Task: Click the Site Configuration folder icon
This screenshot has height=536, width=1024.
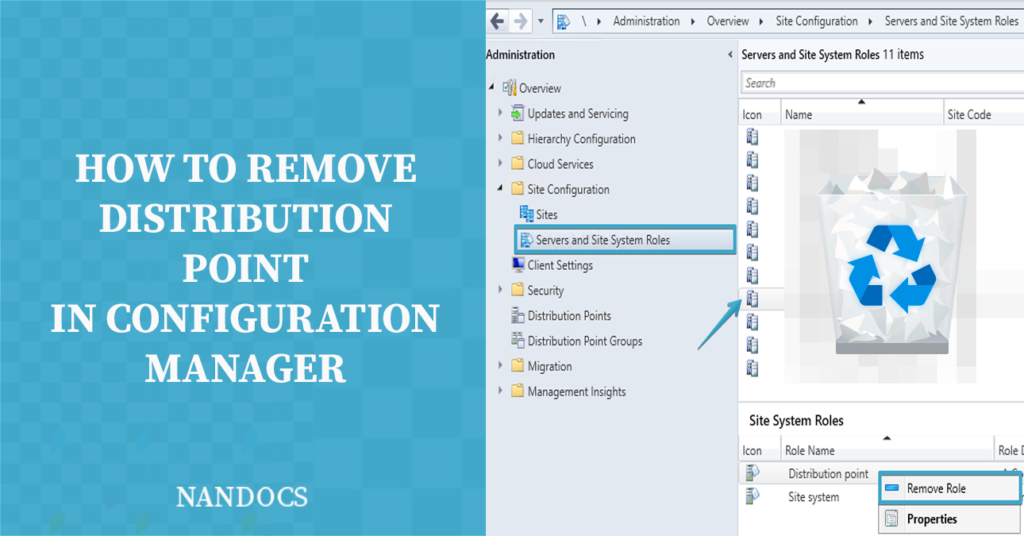Action: (517, 189)
